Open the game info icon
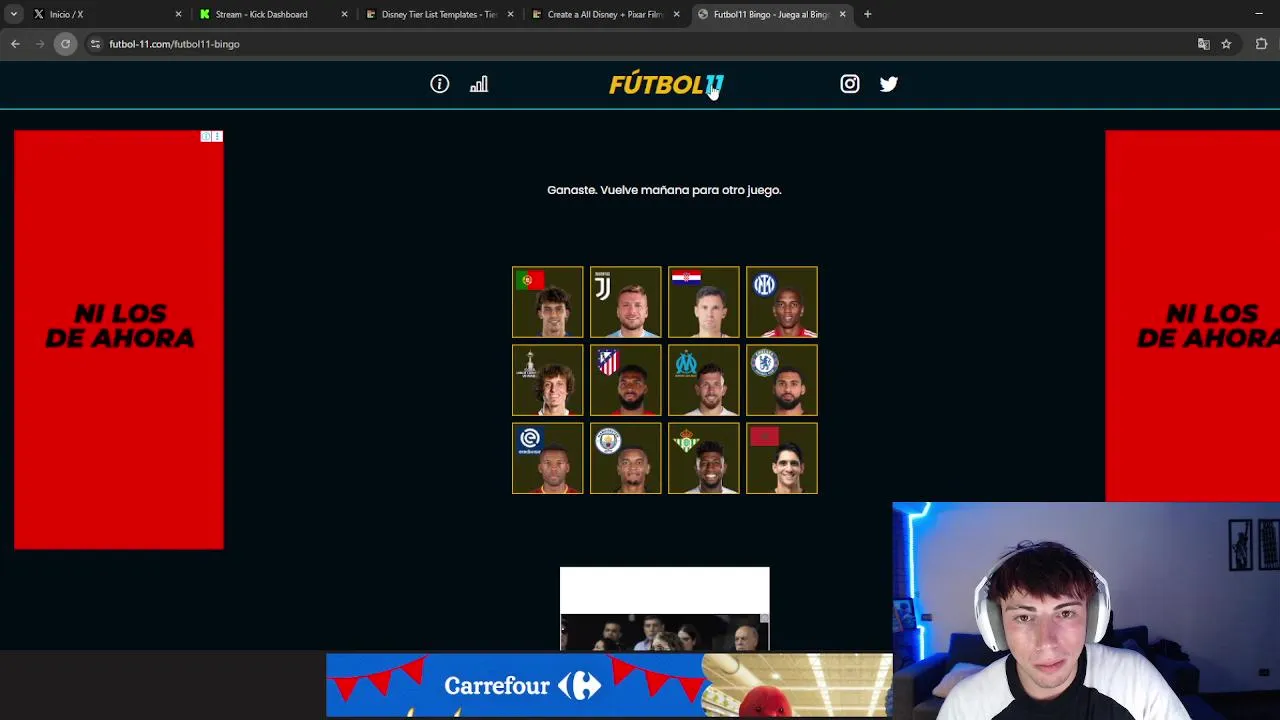 (x=440, y=84)
